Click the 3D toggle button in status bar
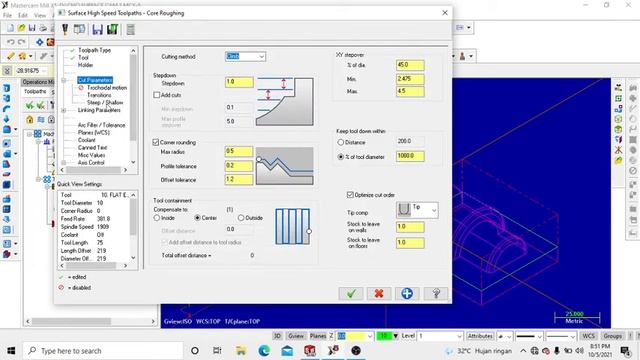This screenshot has height=360, width=640. [x=277, y=336]
